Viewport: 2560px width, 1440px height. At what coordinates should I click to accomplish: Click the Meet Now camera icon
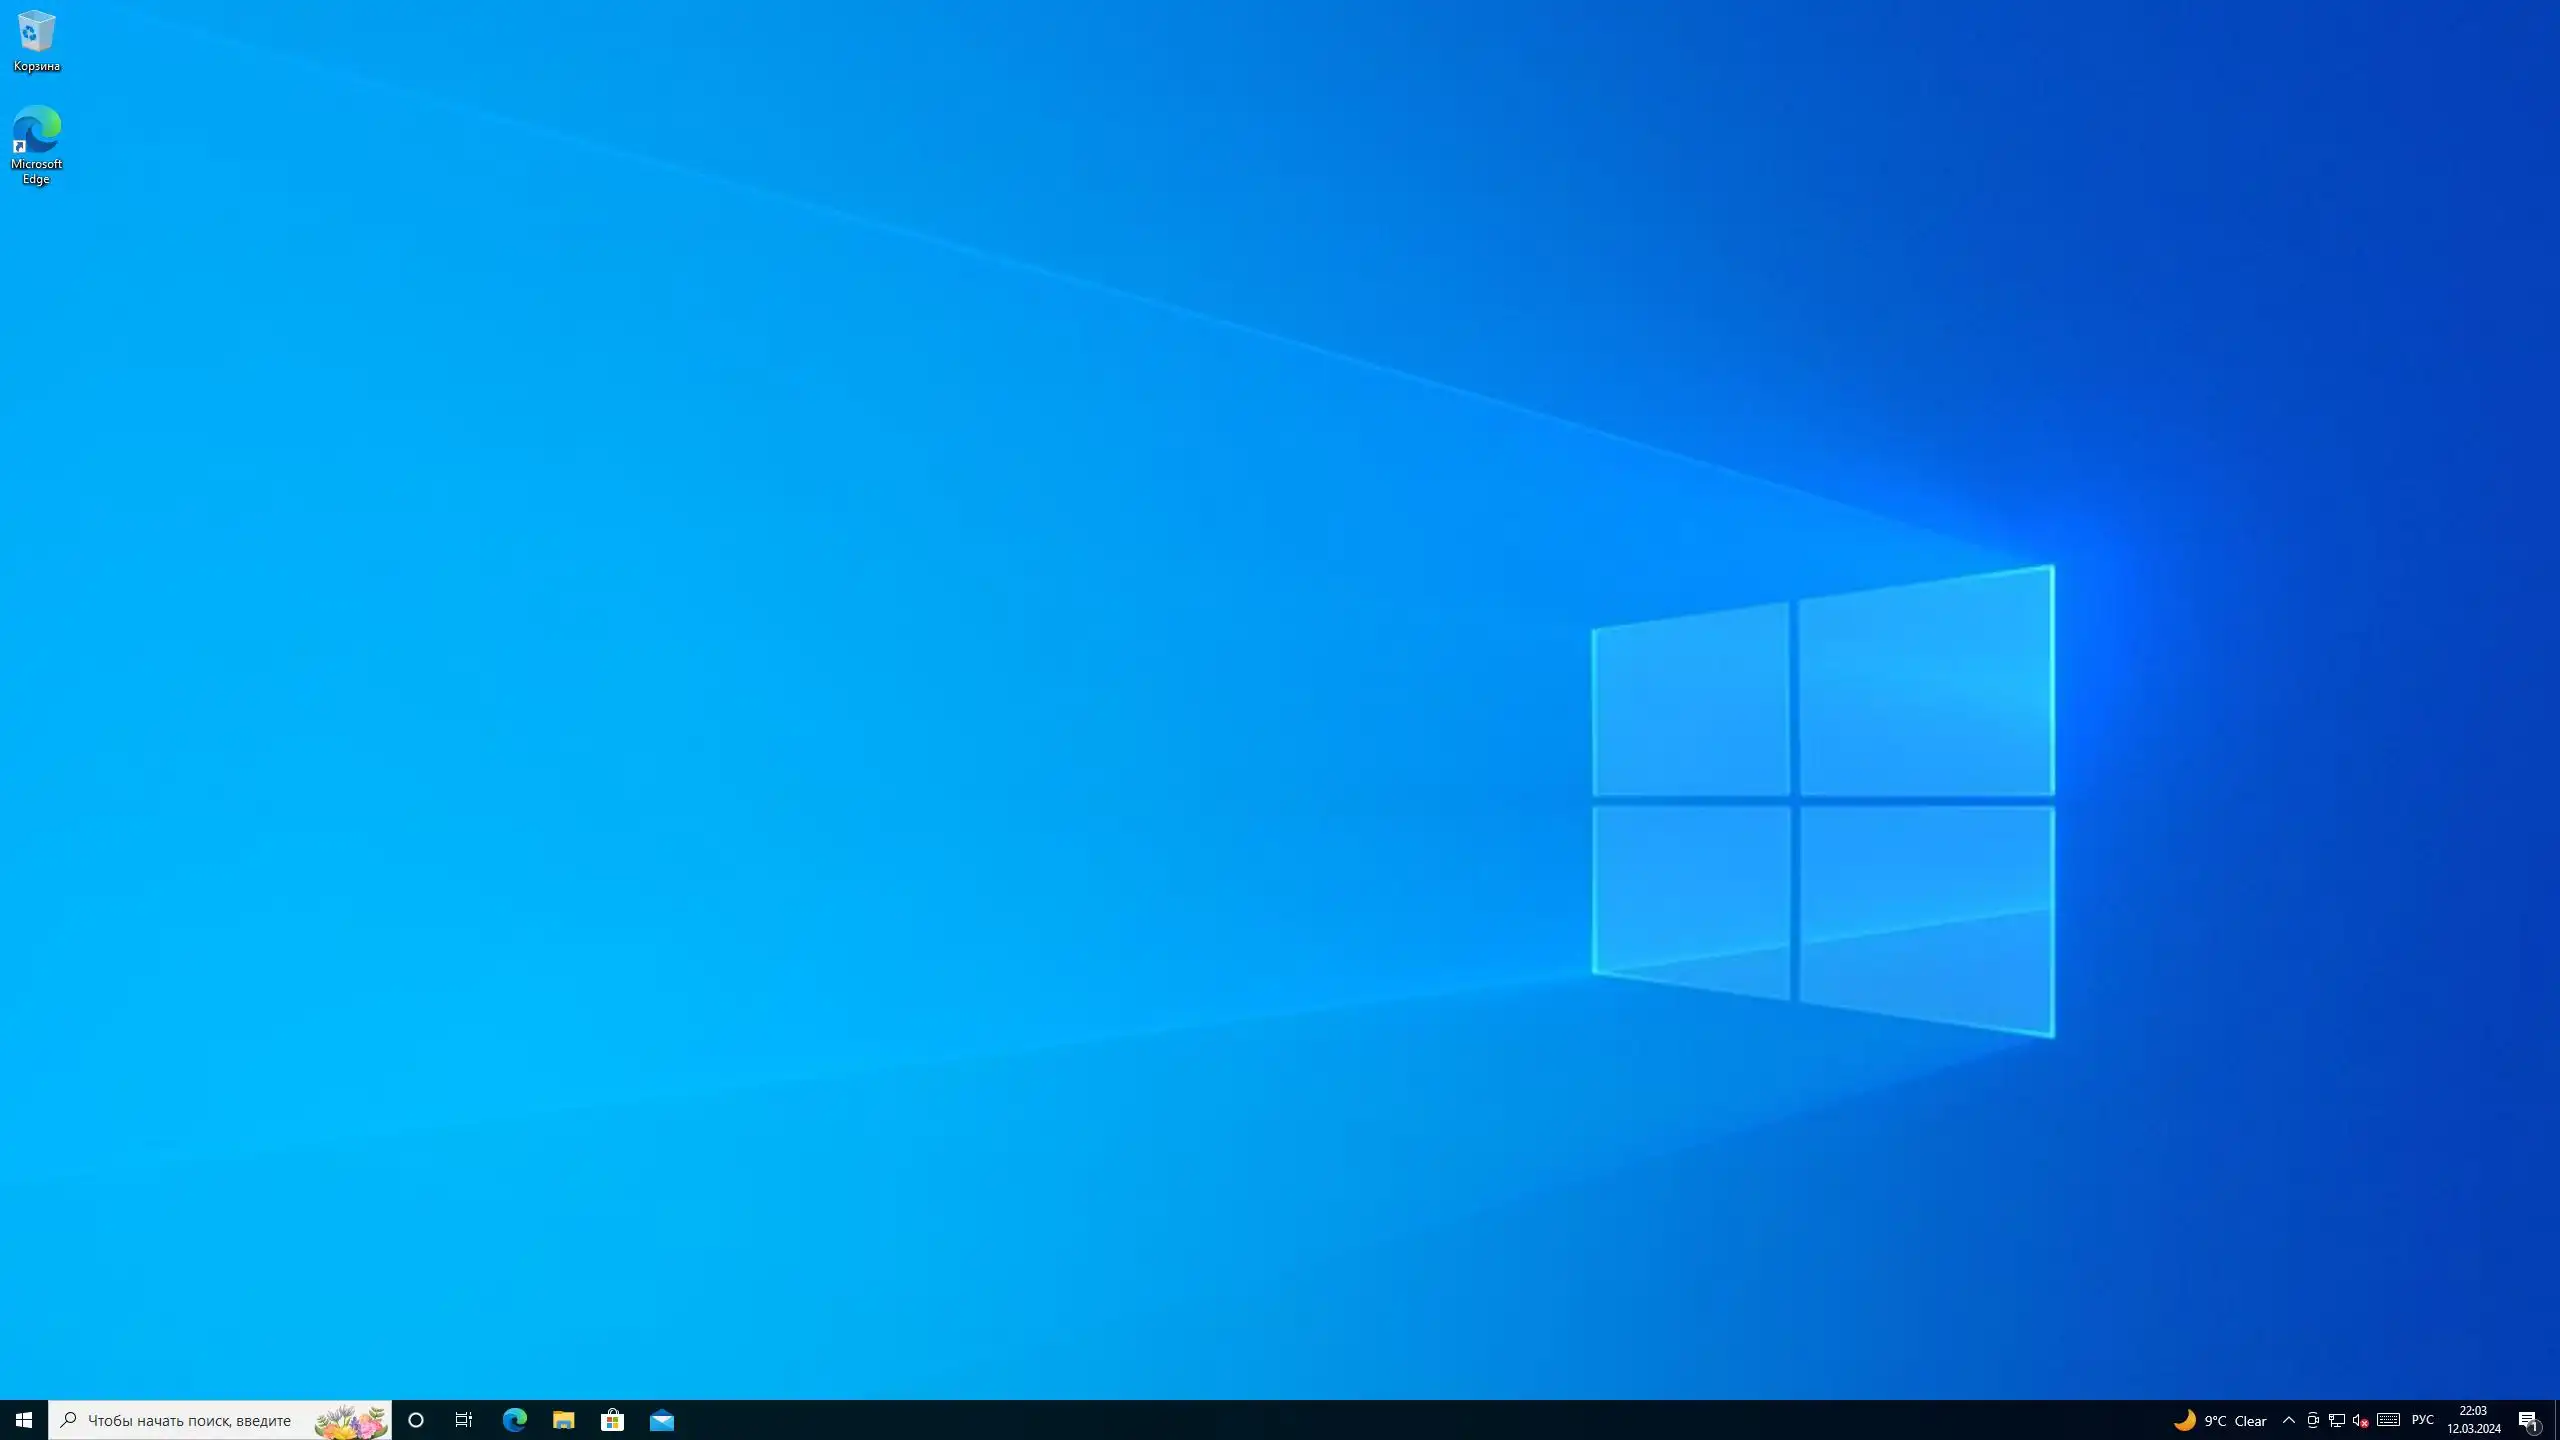[2312, 1420]
